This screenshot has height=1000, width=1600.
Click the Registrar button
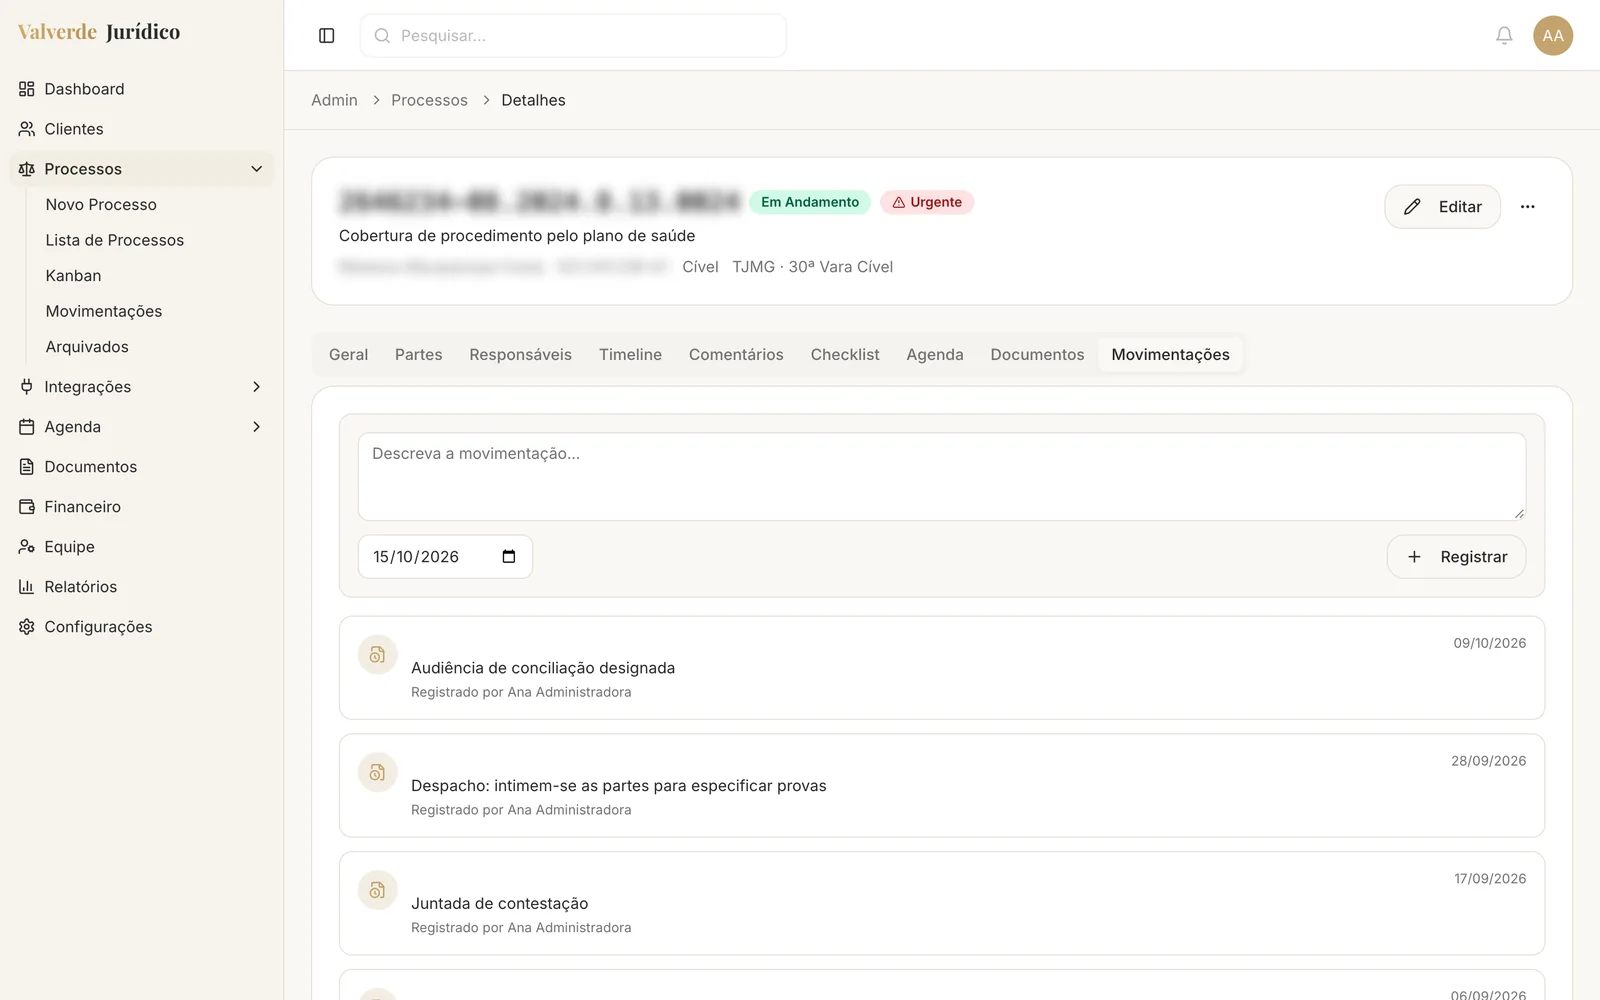coord(1456,557)
